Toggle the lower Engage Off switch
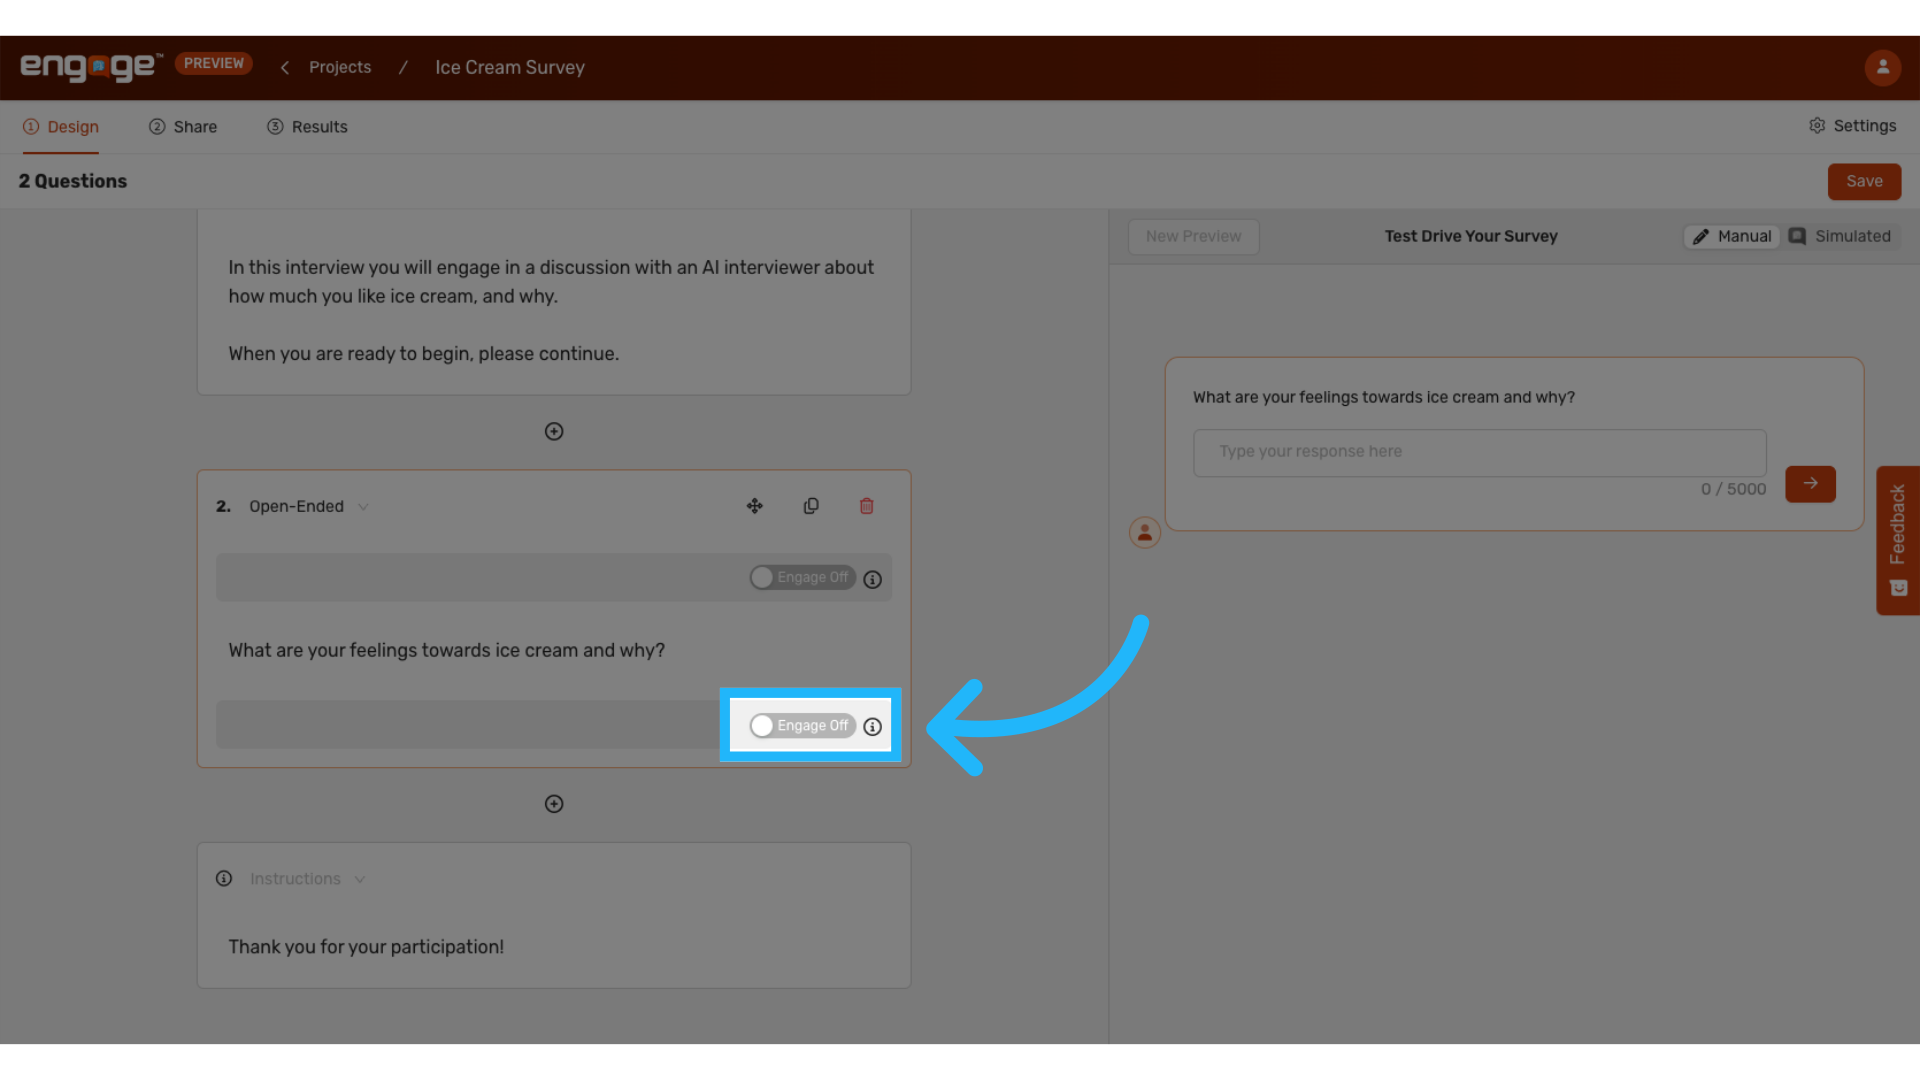Screen dimensions: 1920x1080 pos(802,726)
